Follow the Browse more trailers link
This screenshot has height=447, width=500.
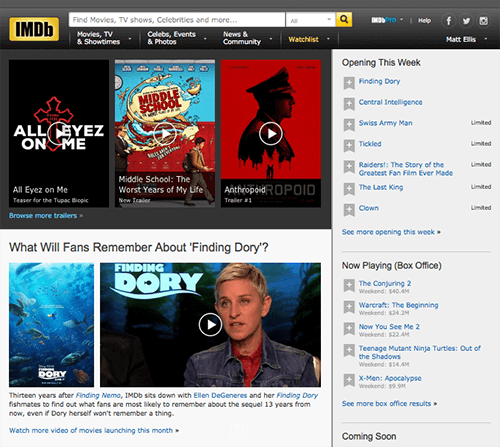(46, 216)
